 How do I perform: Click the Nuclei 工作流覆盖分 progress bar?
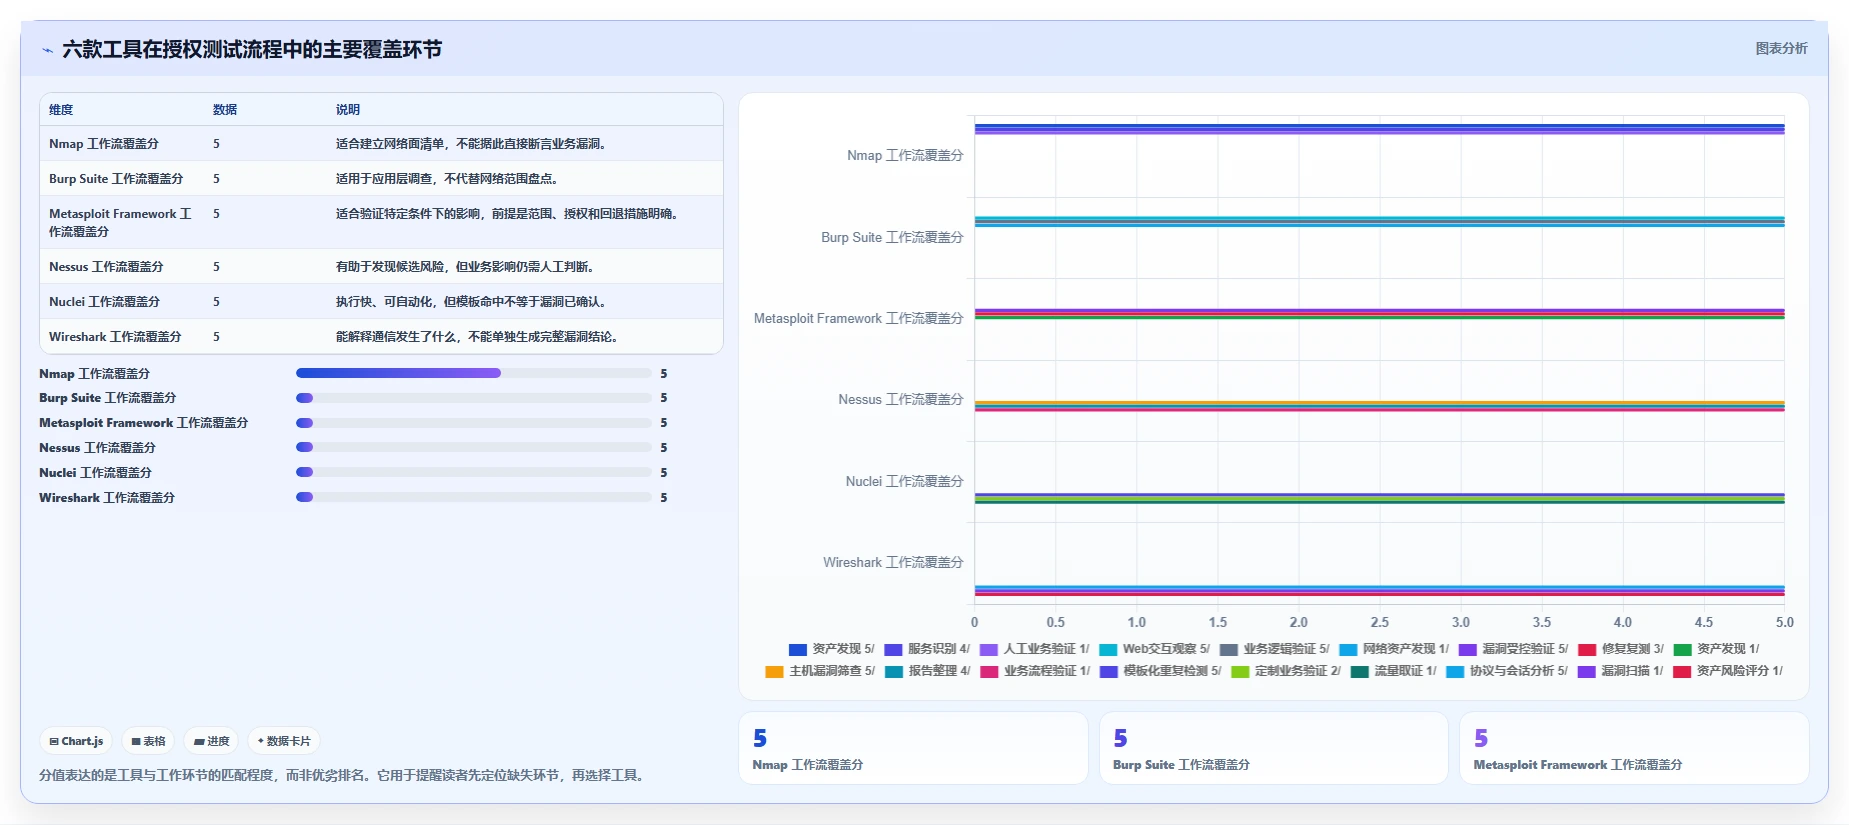474,472
